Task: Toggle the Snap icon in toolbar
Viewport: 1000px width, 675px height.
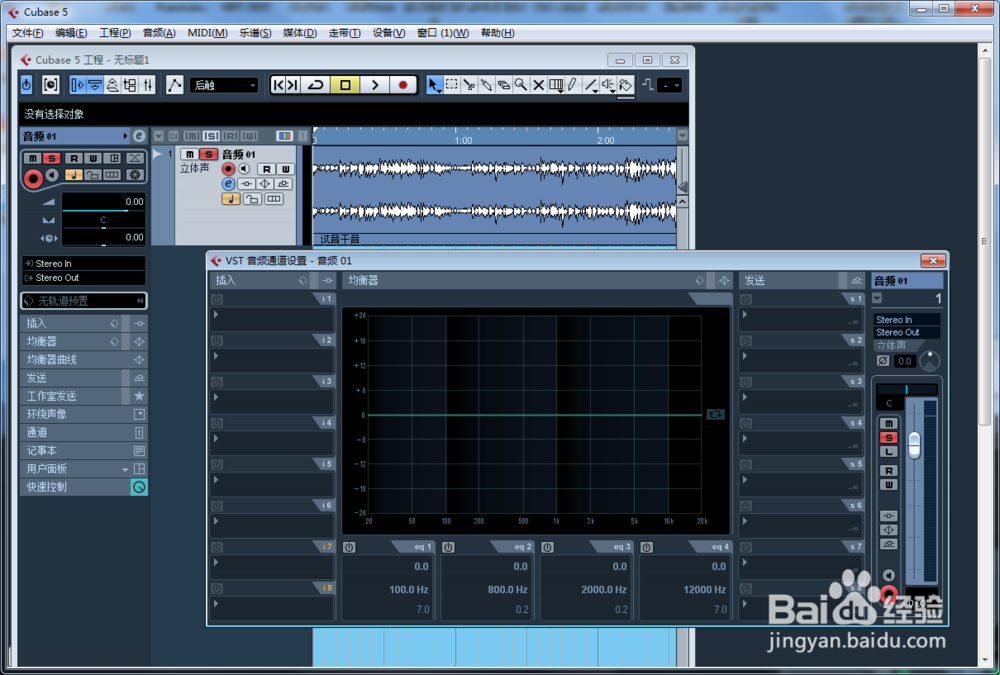Action: 648,85
